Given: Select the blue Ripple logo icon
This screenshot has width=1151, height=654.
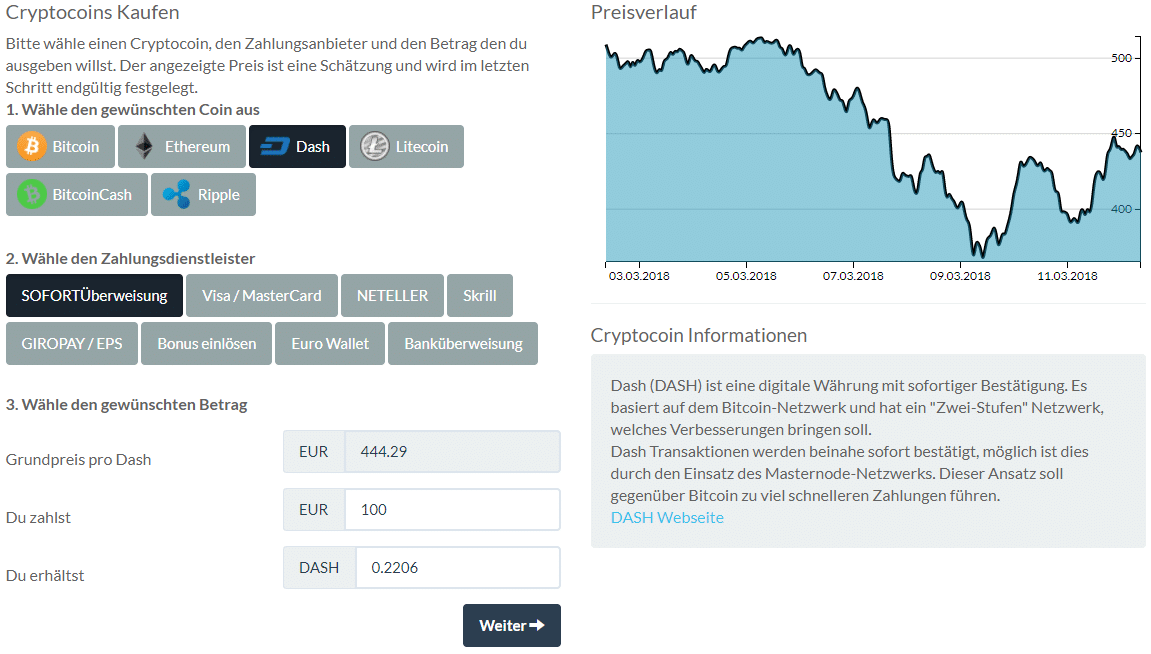Looking at the screenshot, I should click(177, 195).
